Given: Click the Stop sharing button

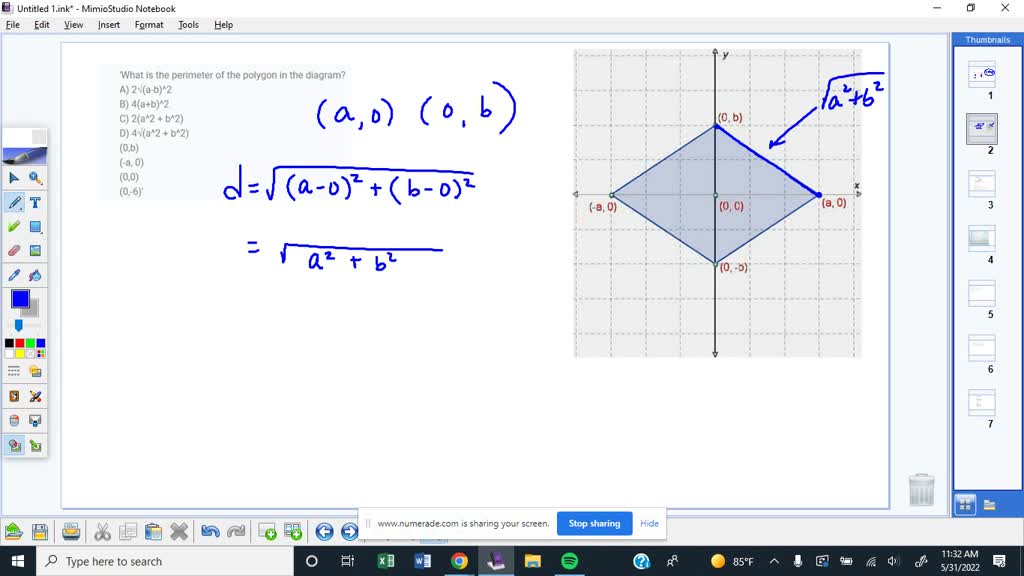Looking at the screenshot, I should pyautogui.click(x=594, y=523).
